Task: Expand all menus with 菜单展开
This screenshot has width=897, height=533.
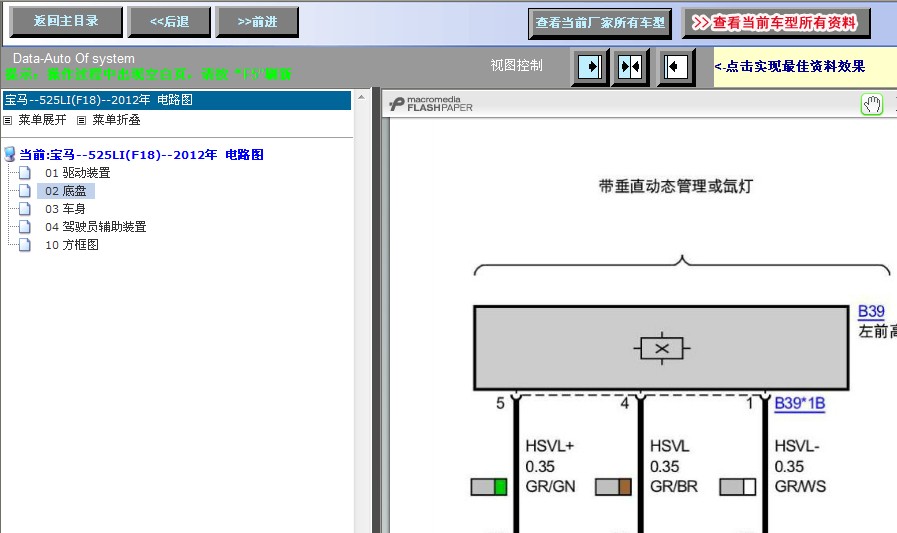Action: (42, 120)
